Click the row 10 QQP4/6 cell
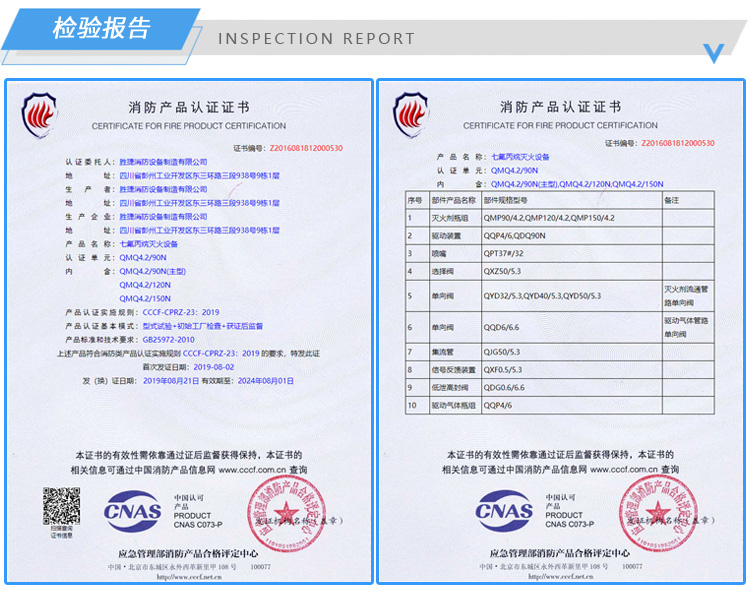The image size is (750, 594). [x=572, y=405]
